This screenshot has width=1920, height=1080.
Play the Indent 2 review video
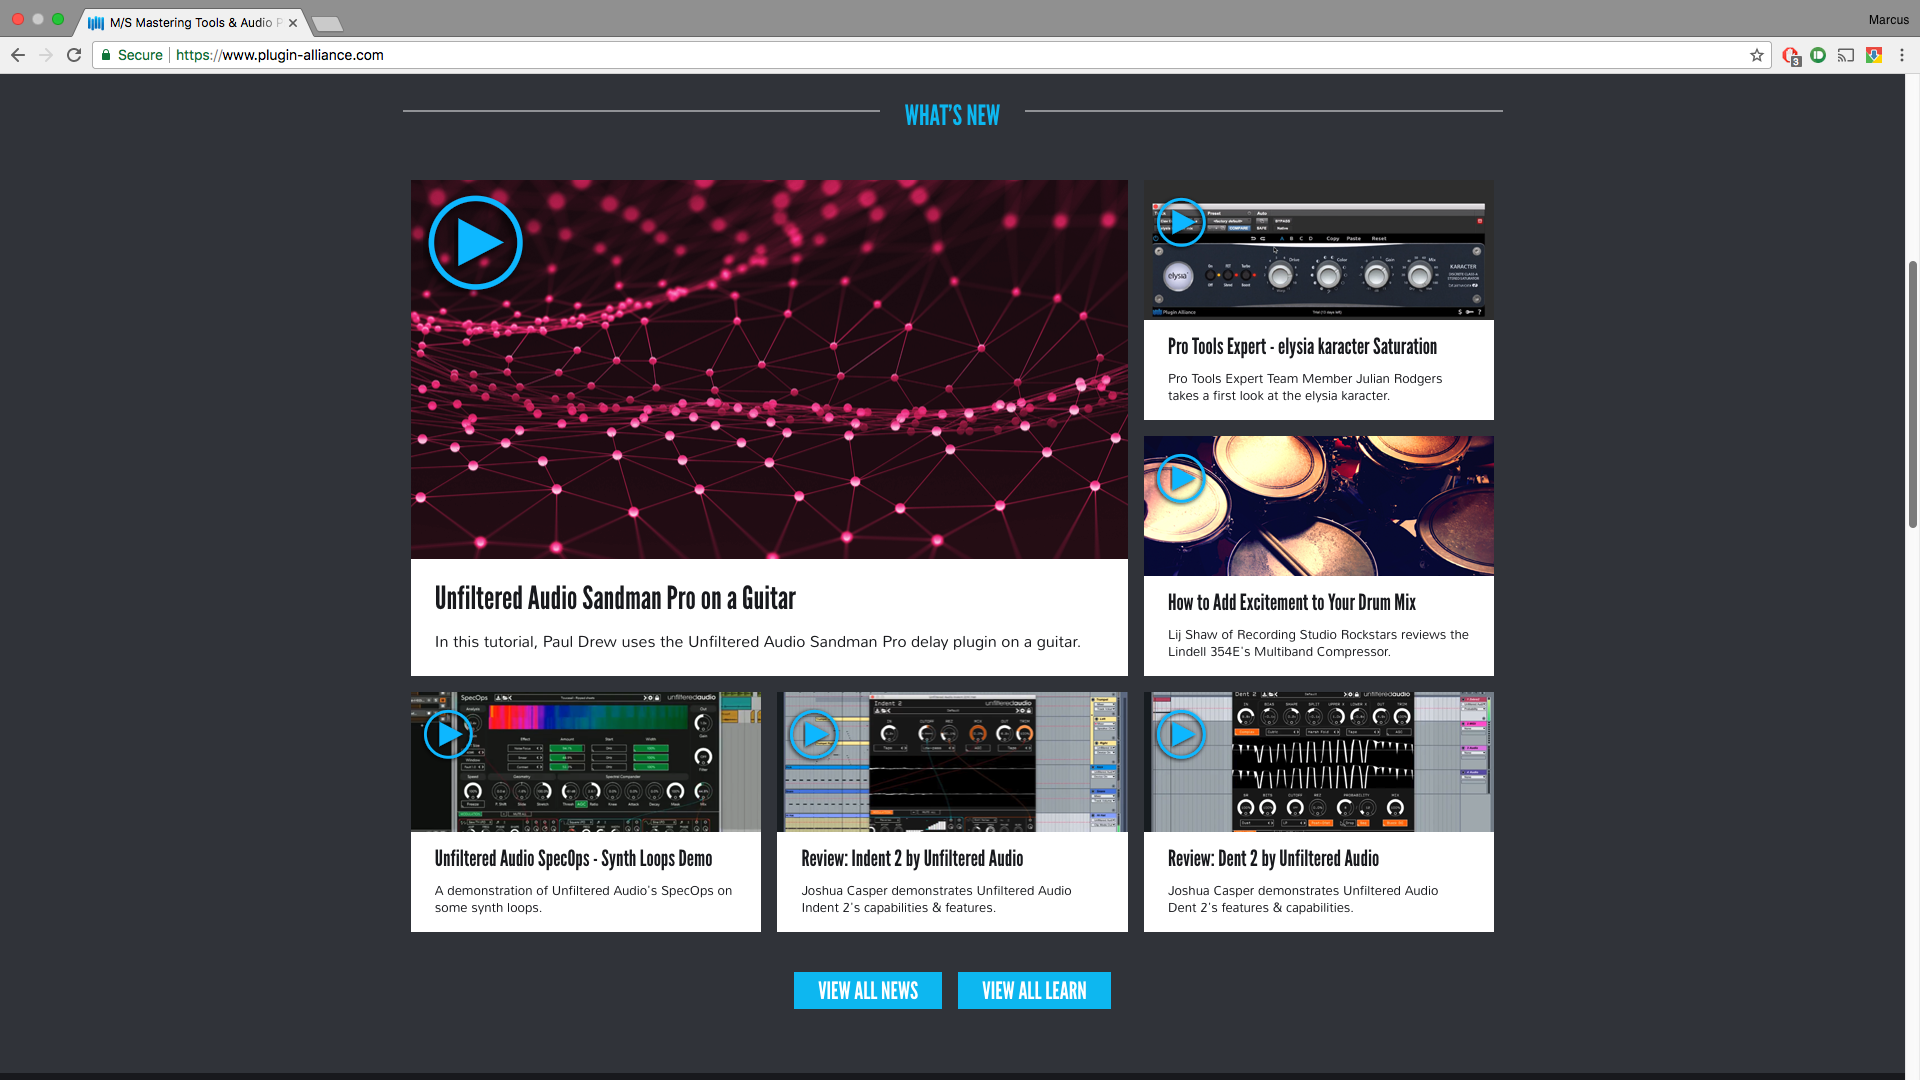[814, 735]
